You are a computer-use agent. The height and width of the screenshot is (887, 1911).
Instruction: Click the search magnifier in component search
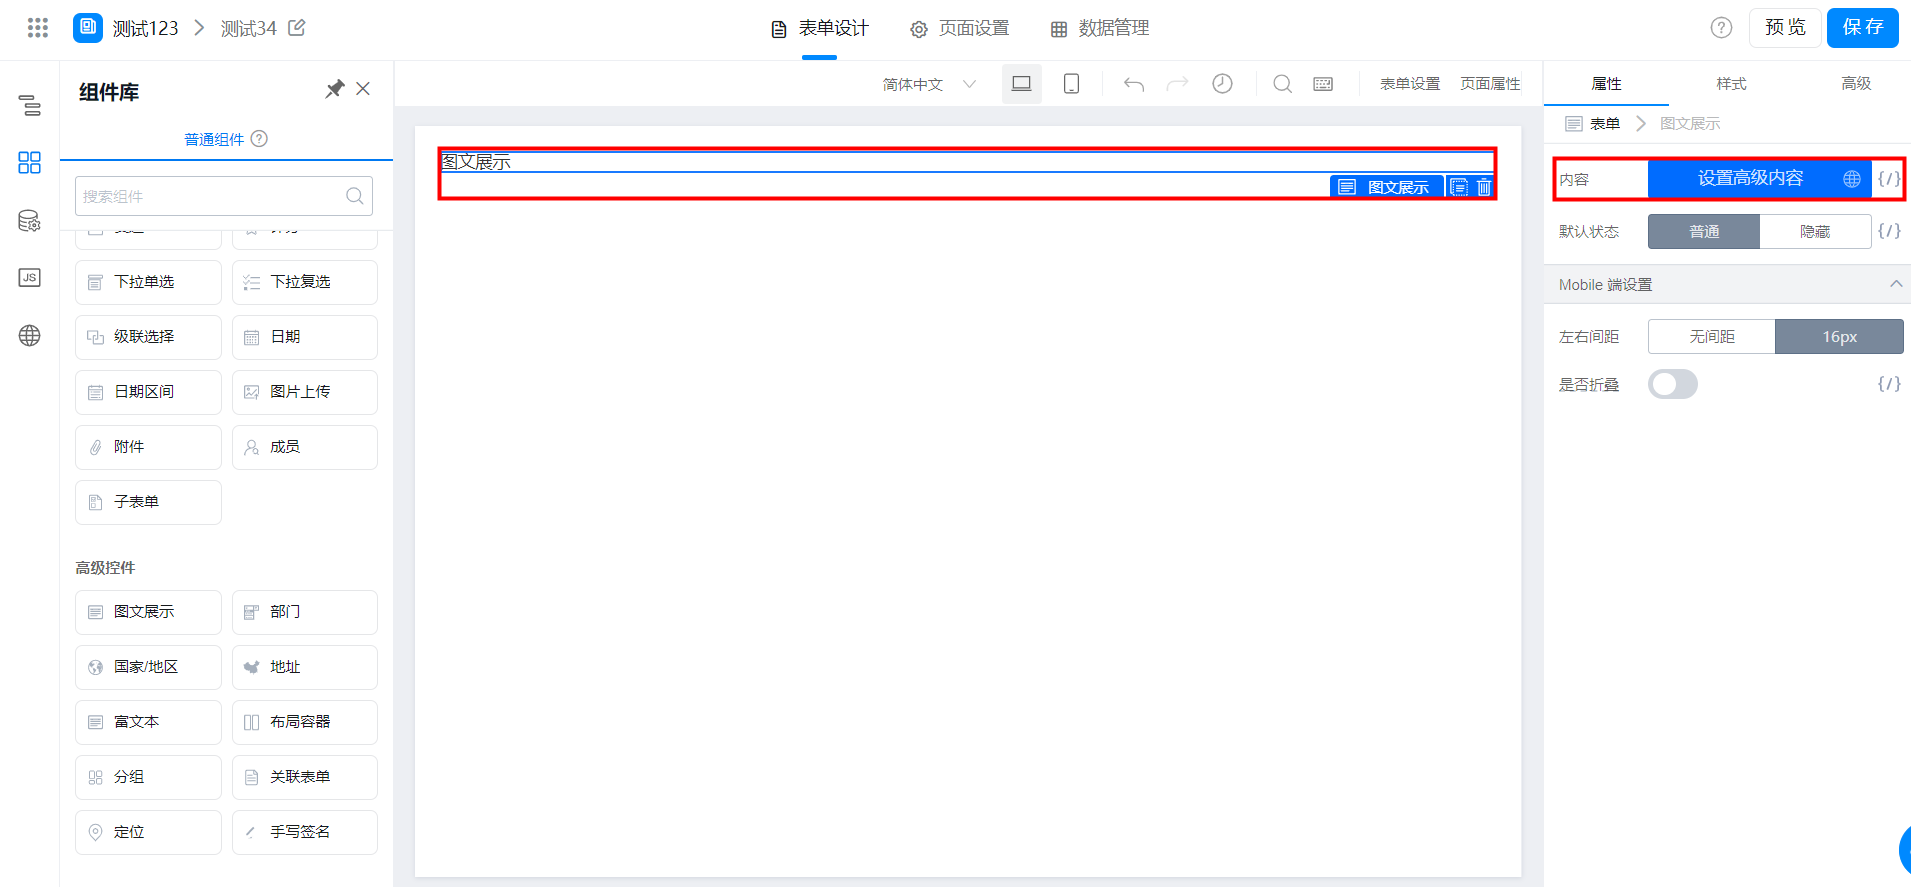(355, 196)
